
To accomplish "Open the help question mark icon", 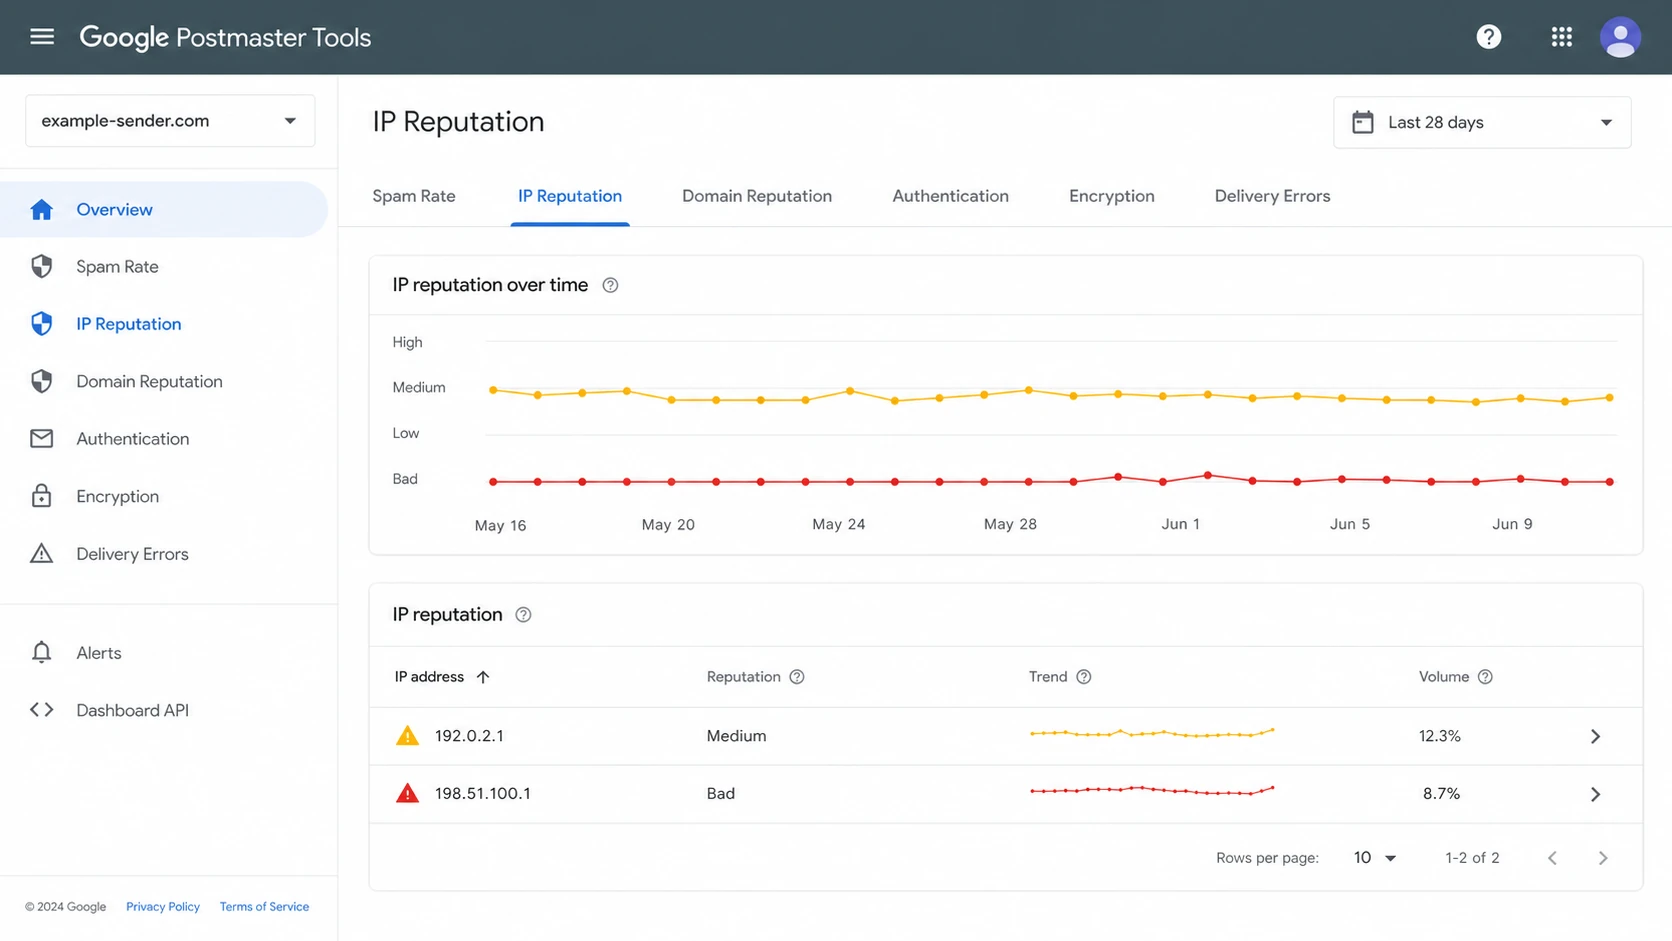I will click(x=1489, y=37).
